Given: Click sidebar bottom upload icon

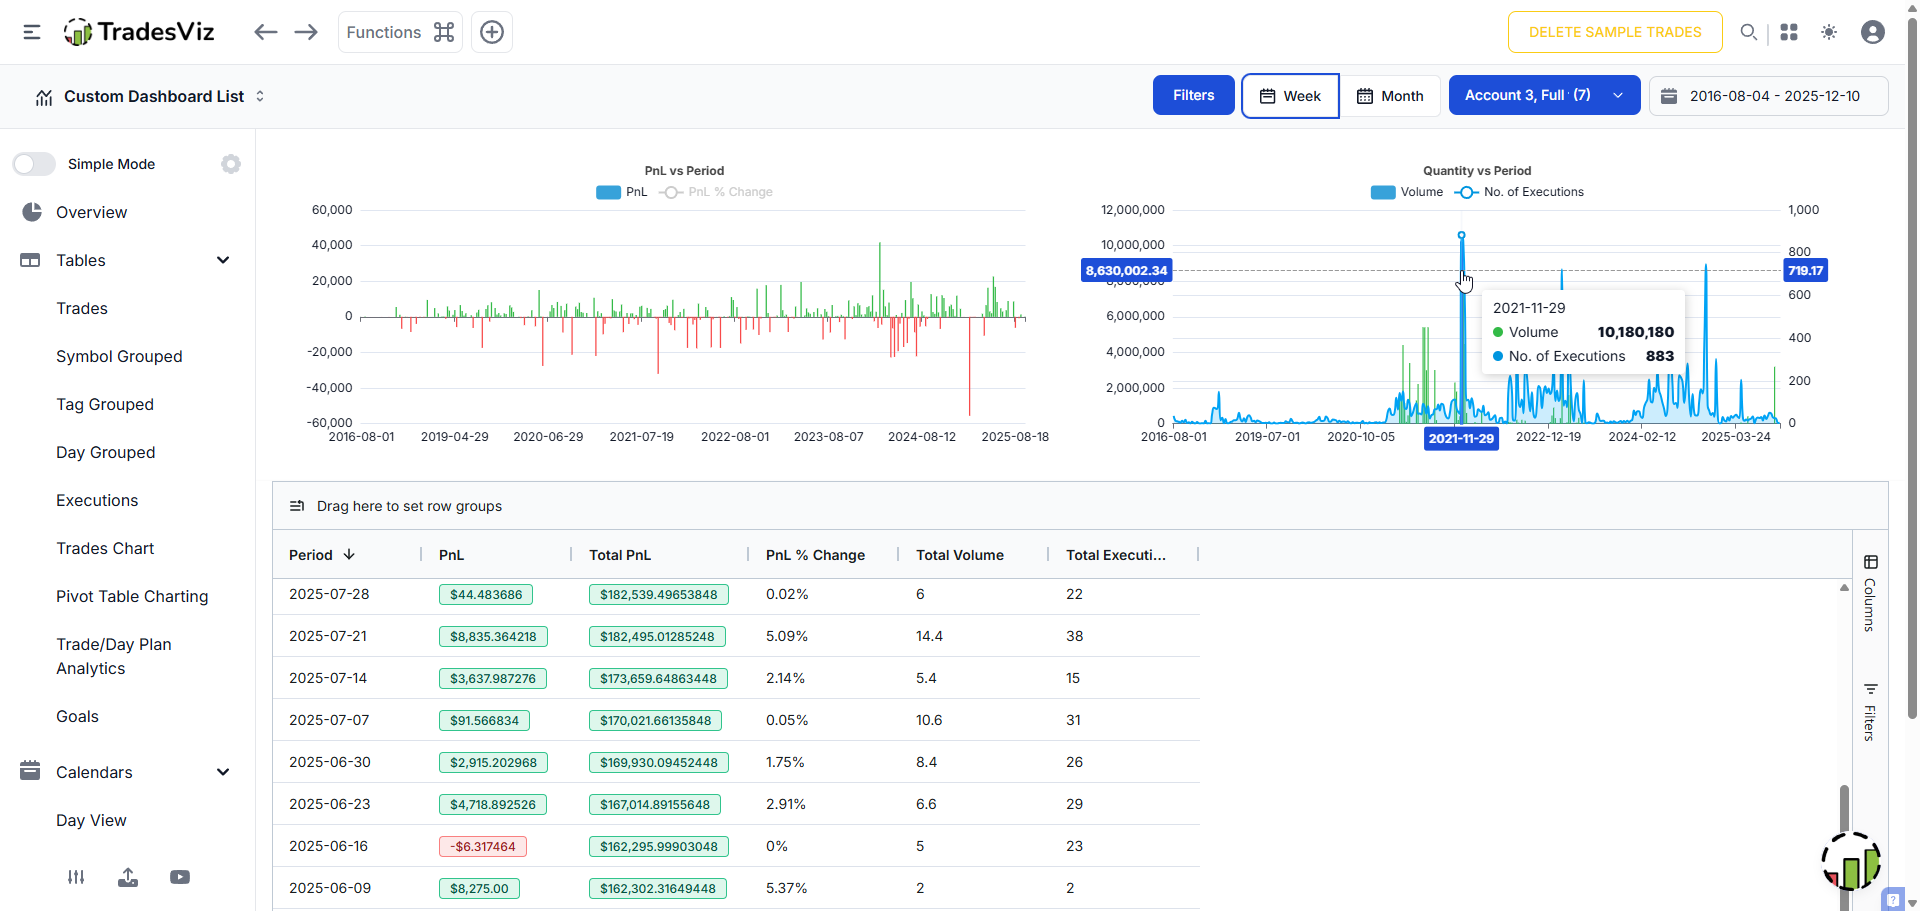Looking at the screenshot, I should pos(128,877).
